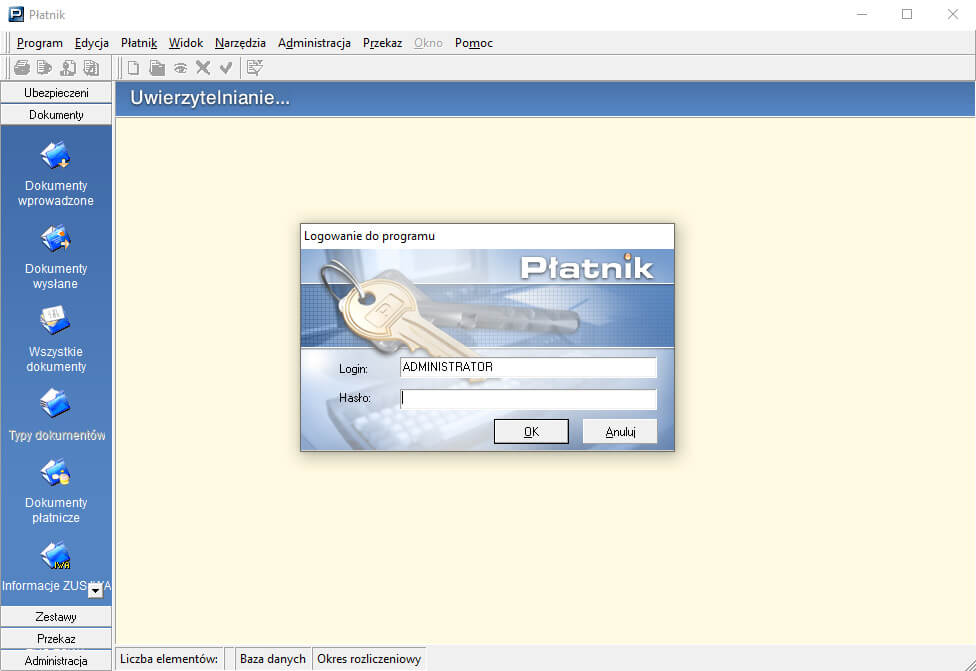Cancel login with the Anuluj button

point(620,431)
